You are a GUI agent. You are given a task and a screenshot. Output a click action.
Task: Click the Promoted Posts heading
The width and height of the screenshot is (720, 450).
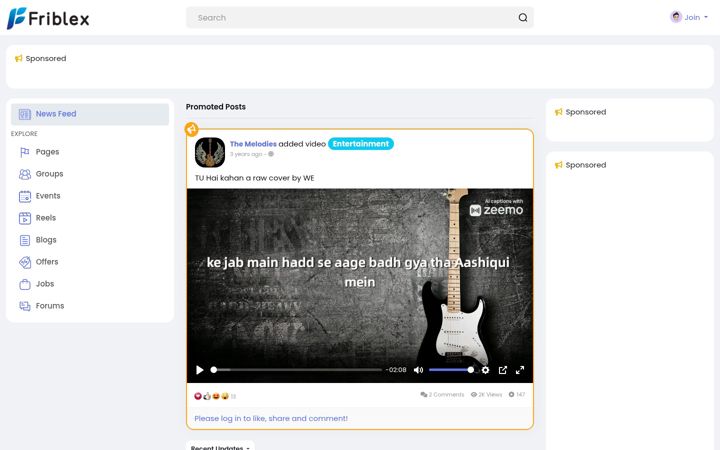pyautogui.click(x=216, y=107)
